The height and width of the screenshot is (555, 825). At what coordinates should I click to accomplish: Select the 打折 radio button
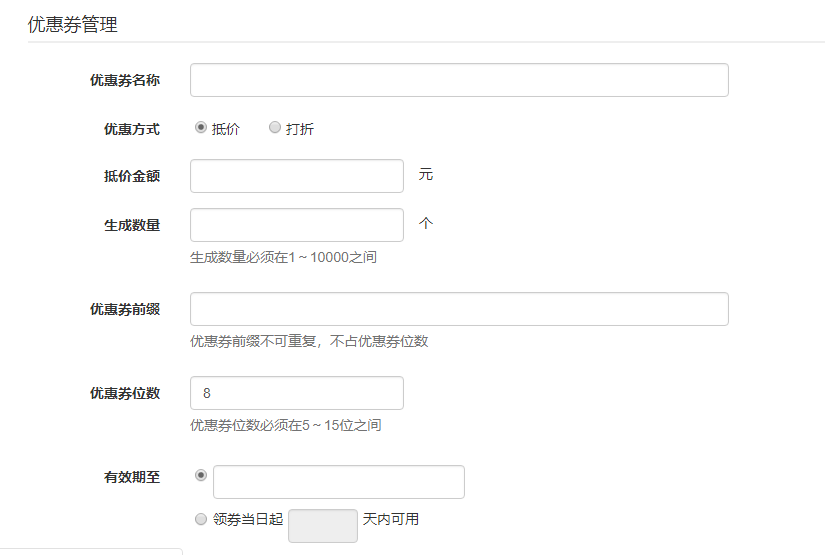pos(275,128)
